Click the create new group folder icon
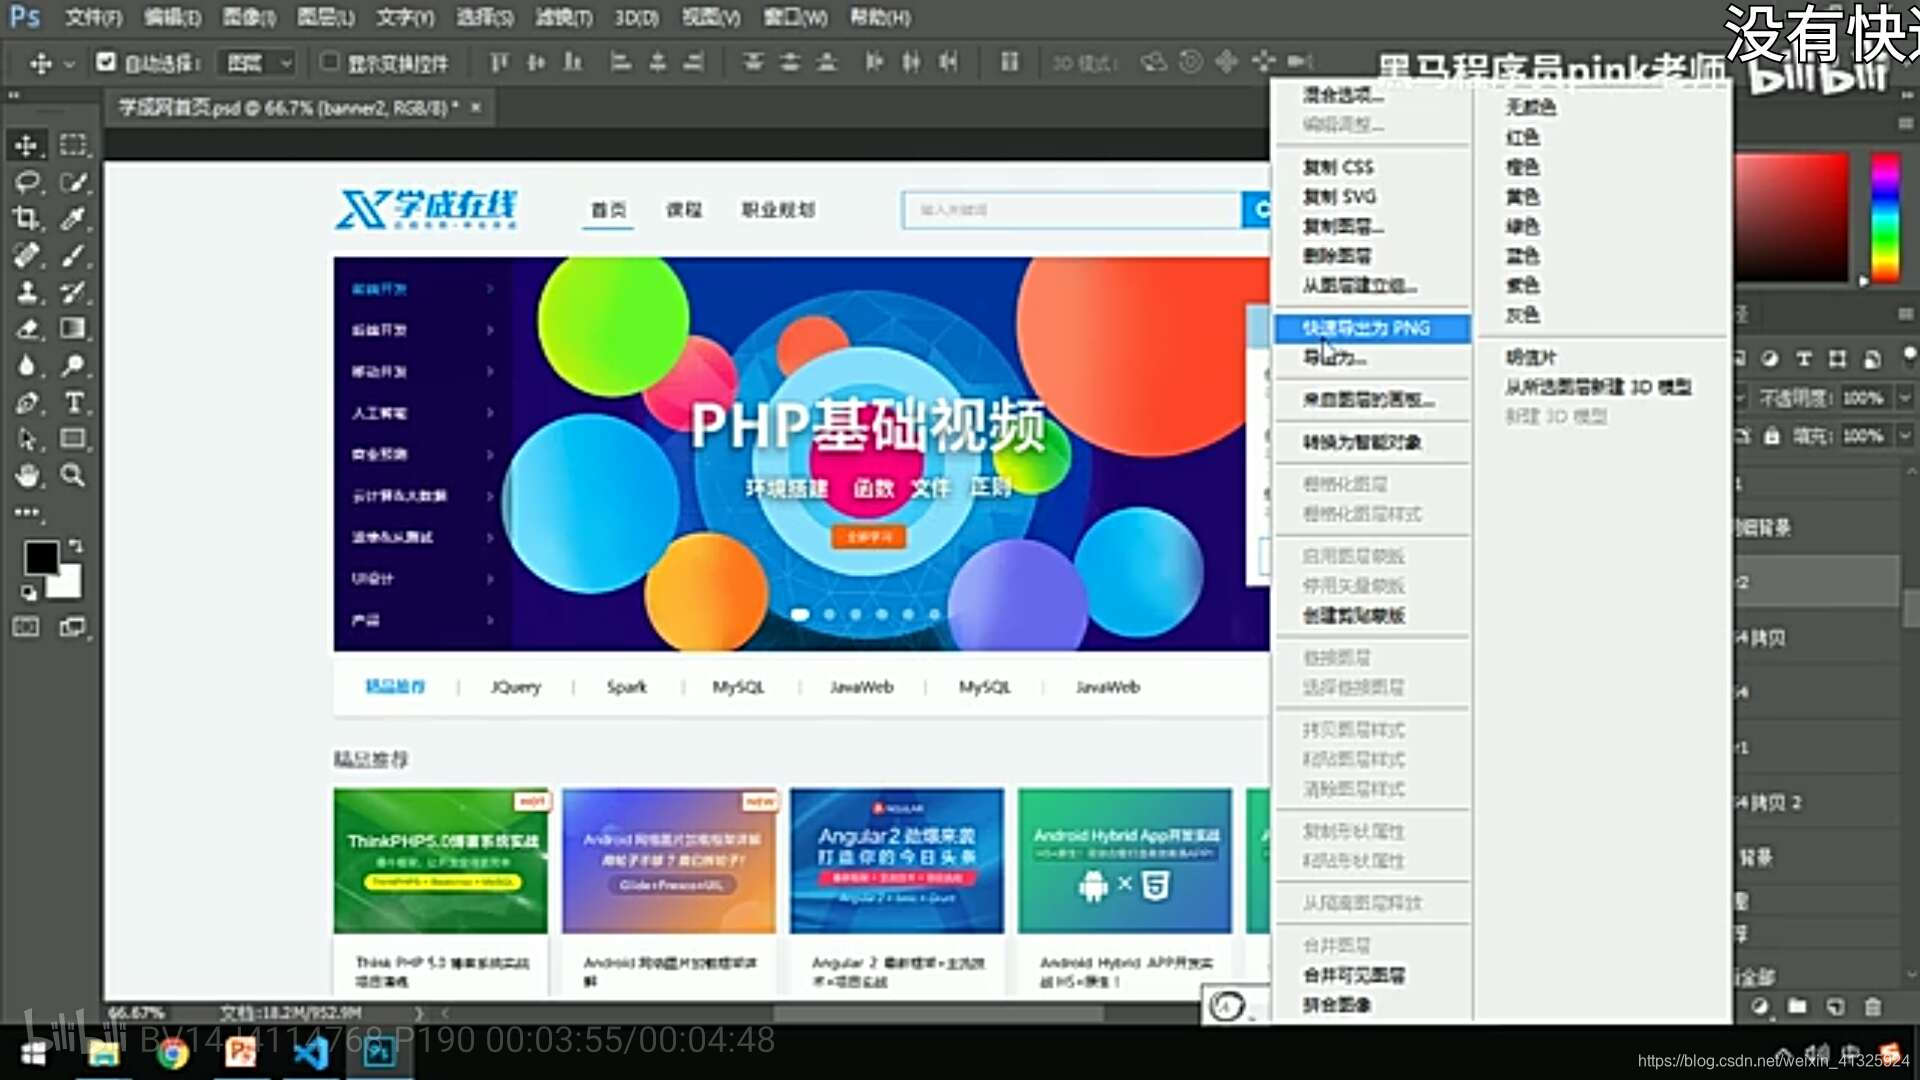This screenshot has height=1080, width=1920. [1797, 1006]
